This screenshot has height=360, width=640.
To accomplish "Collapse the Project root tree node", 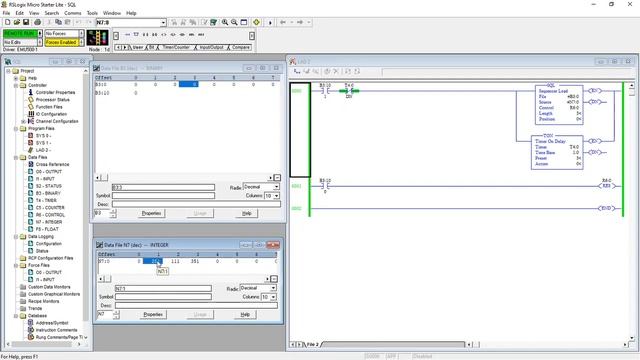I will click(8, 71).
